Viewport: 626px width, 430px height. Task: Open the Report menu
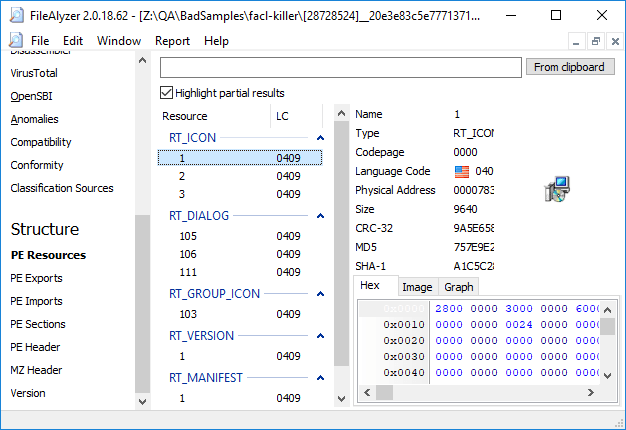[x=172, y=41]
